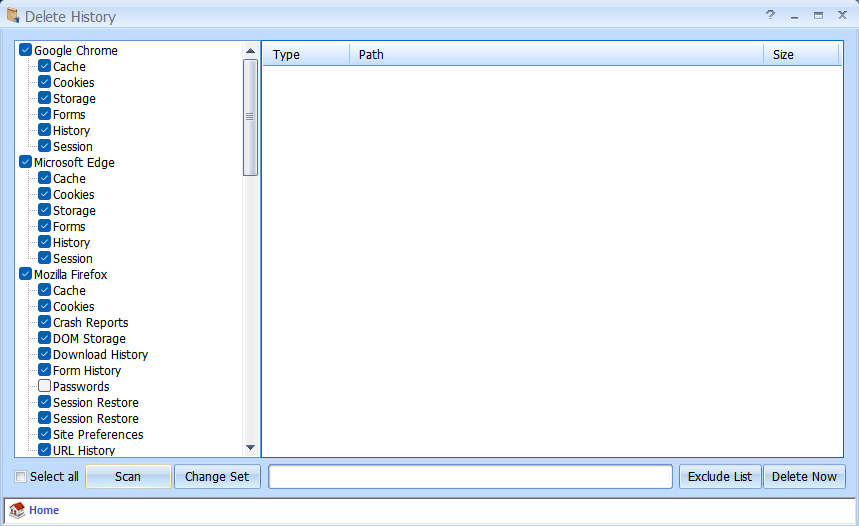Click the tree's vertical scrollbar thumb

[x=250, y=116]
